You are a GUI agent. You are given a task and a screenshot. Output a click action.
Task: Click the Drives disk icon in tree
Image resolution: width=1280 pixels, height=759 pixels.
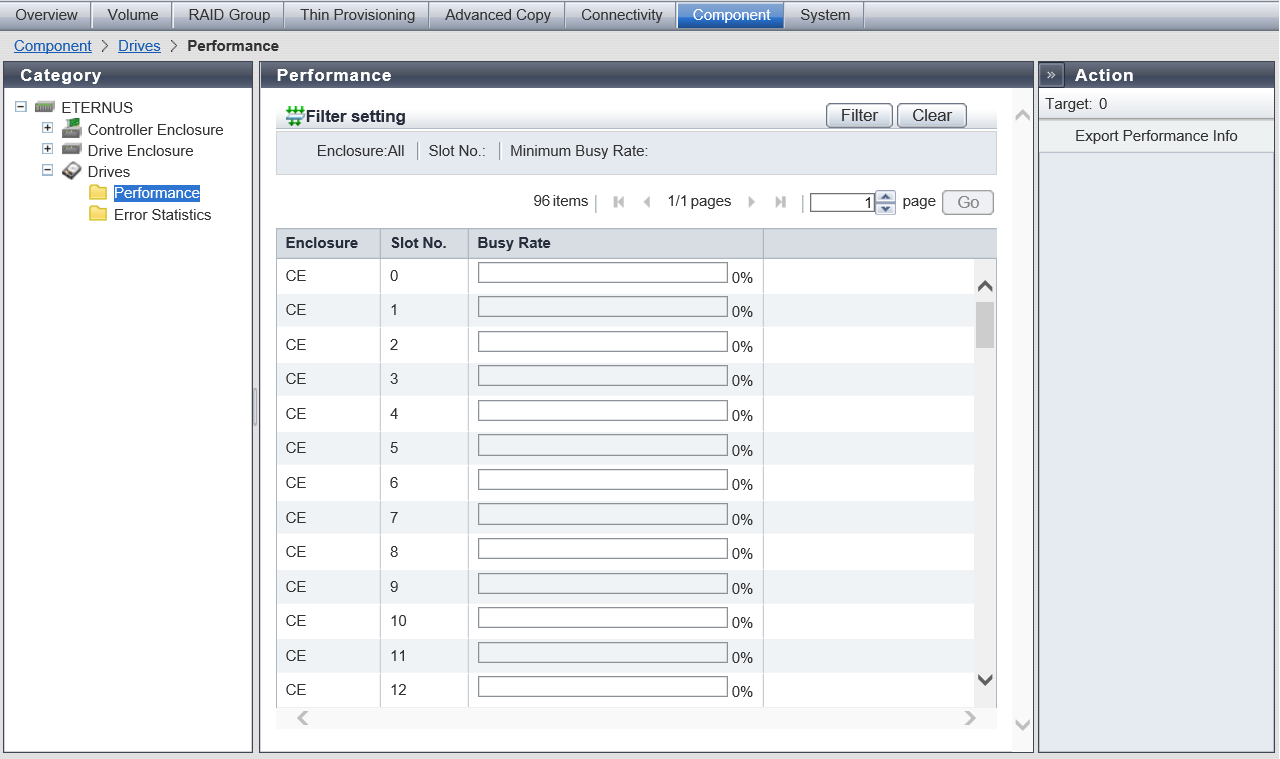71,171
